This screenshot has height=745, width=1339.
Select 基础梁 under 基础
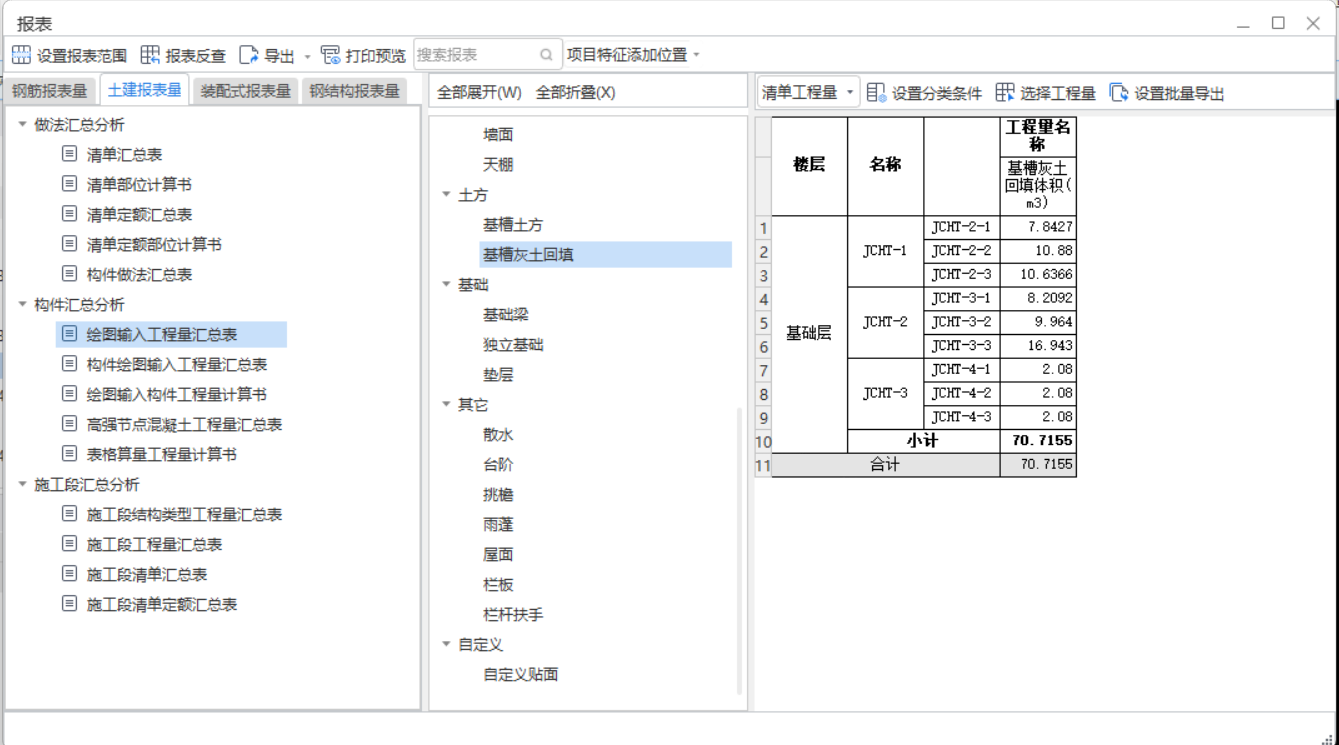506,315
